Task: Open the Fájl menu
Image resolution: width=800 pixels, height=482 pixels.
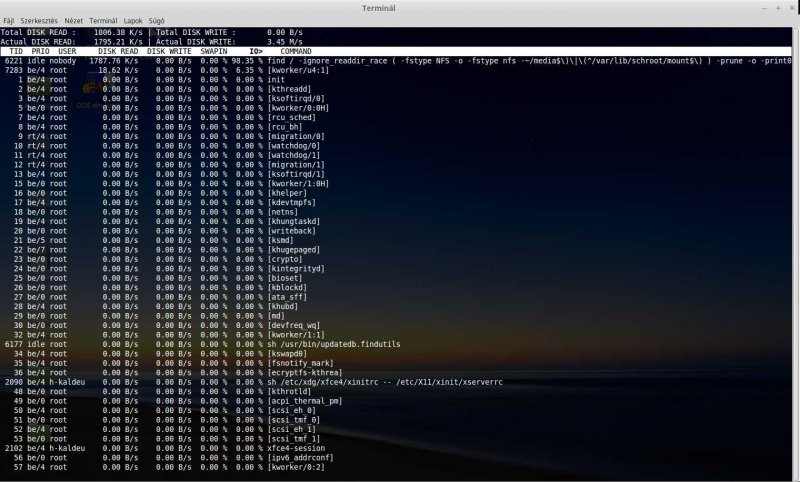Action: (8, 20)
